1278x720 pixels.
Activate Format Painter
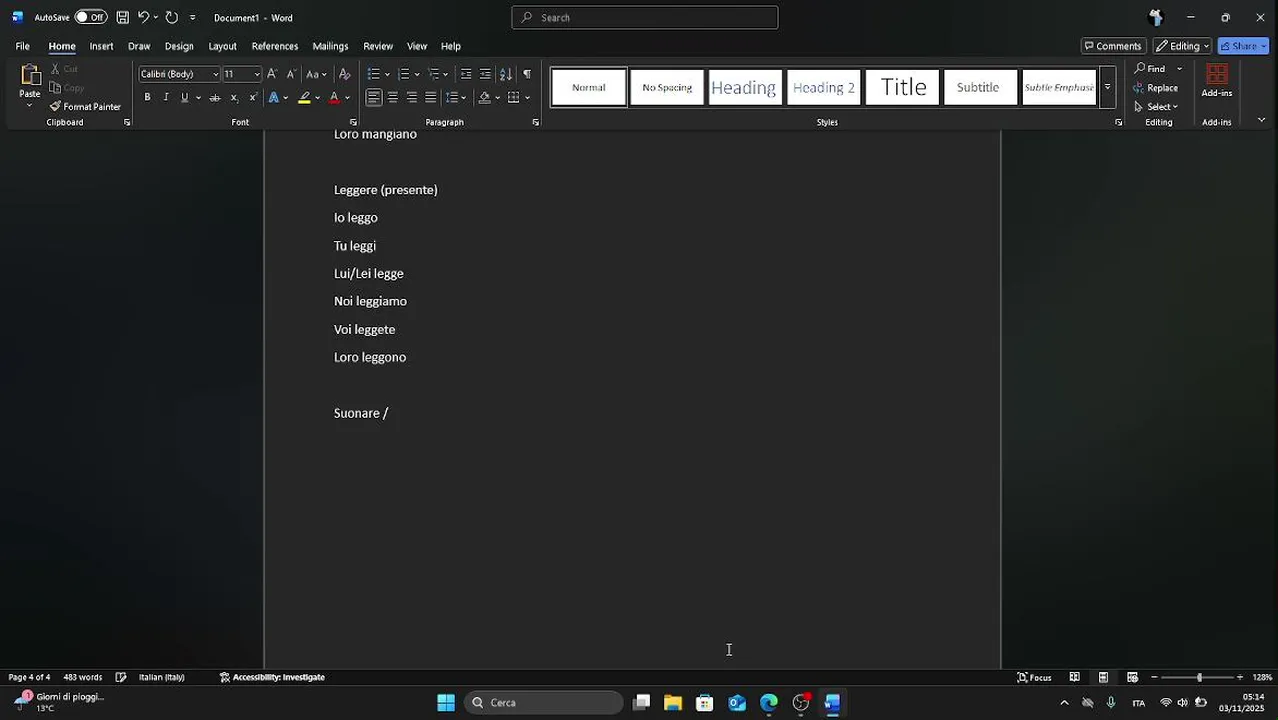pyautogui.click(x=85, y=107)
